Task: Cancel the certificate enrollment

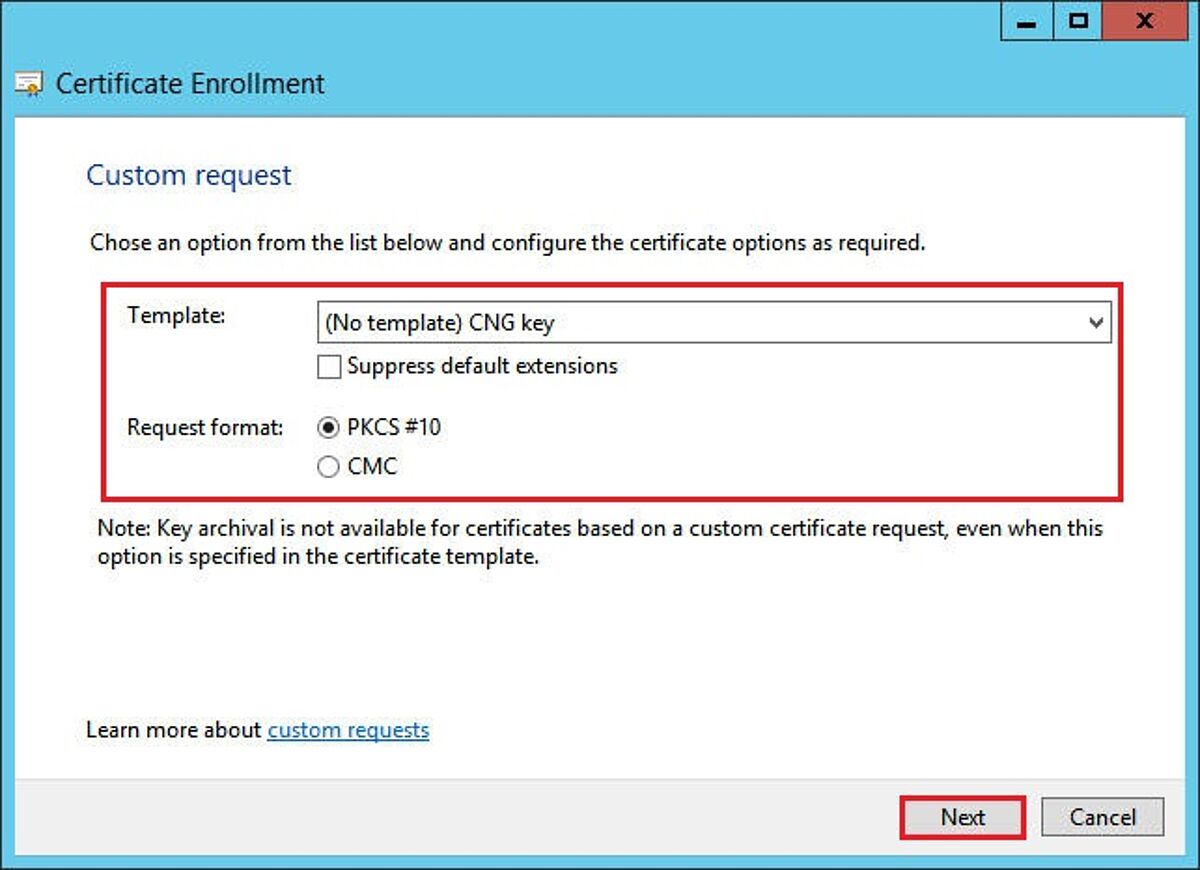Action: (x=1102, y=817)
